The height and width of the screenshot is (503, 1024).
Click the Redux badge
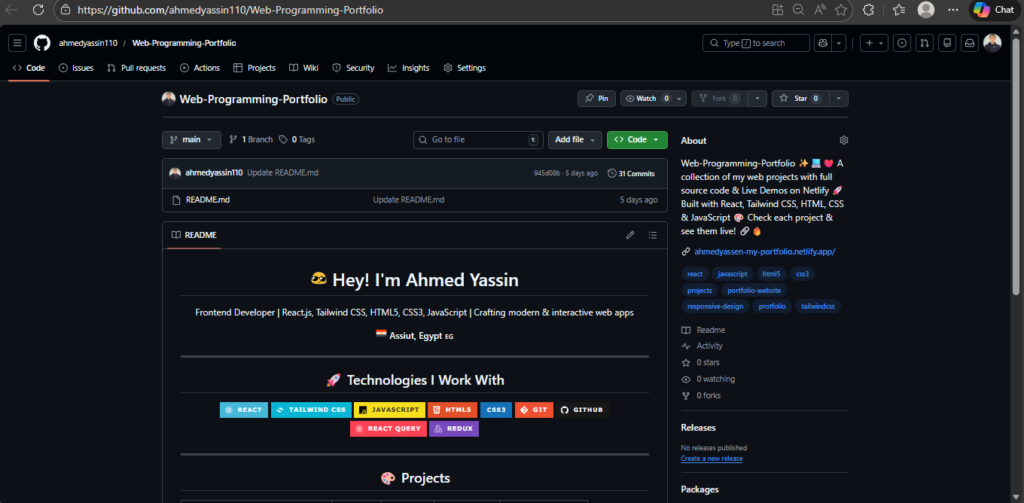click(x=454, y=429)
